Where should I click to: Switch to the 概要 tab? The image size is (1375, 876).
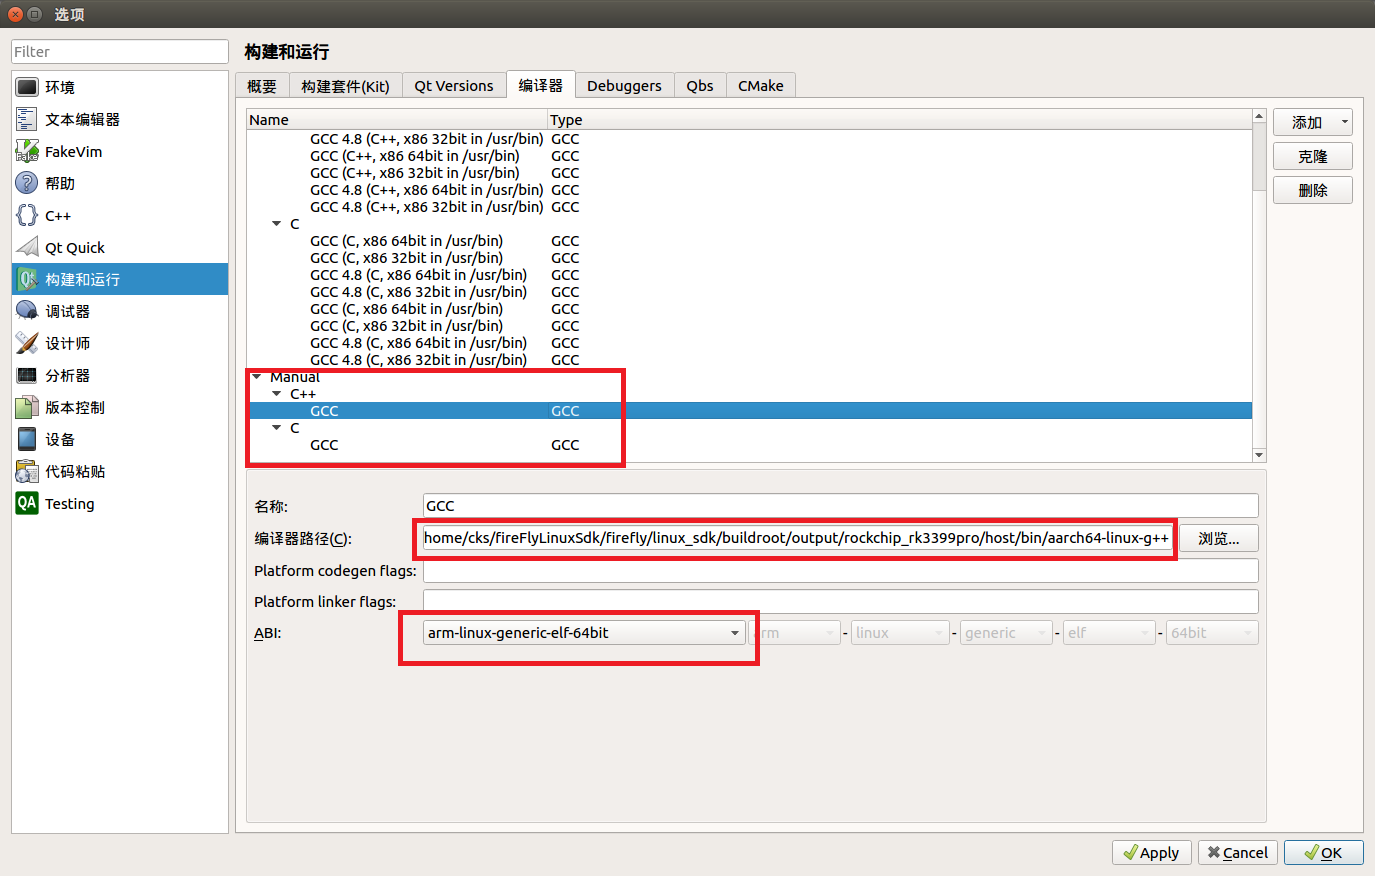[262, 86]
